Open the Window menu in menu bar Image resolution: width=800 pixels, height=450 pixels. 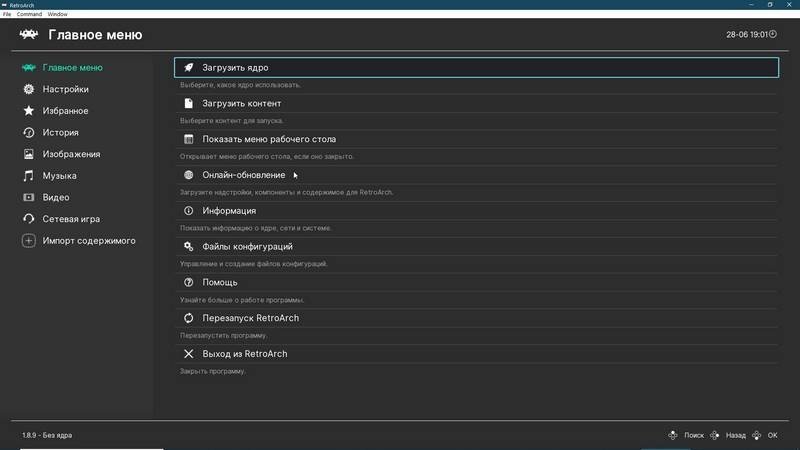pyautogui.click(x=58, y=14)
